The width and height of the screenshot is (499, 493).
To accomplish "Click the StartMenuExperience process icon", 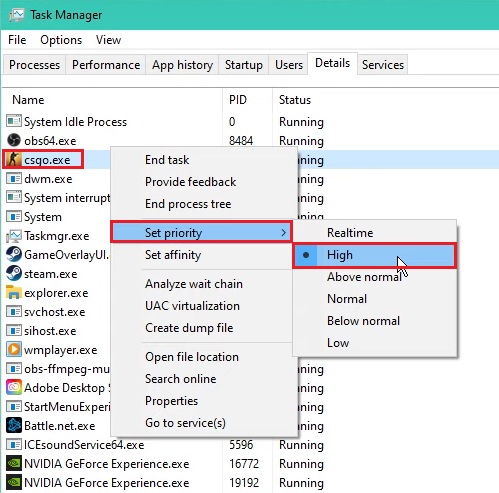I will [x=14, y=406].
